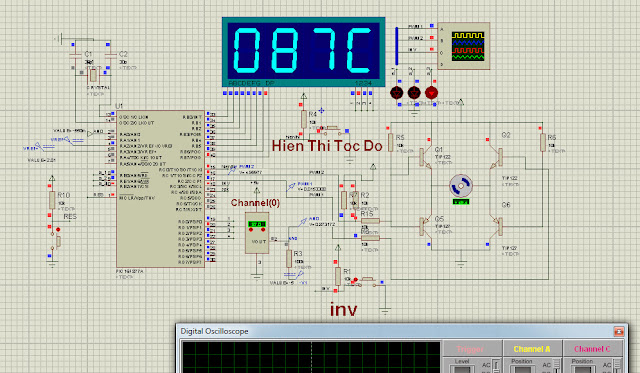Click the leftmost dim LED
Image resolution: width=640 pixels, height=373 pixels.
tap(396, 93)
